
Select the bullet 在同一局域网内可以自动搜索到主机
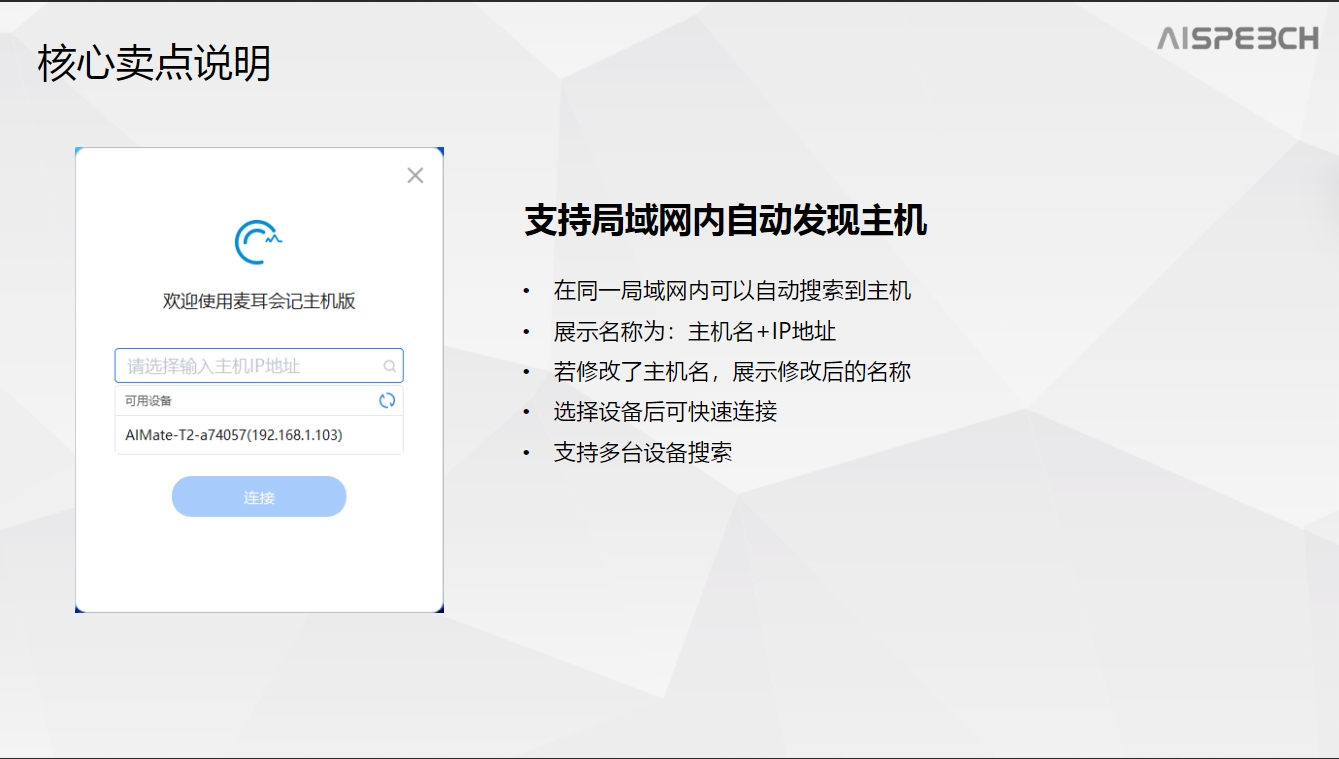[x=732, y=291]
